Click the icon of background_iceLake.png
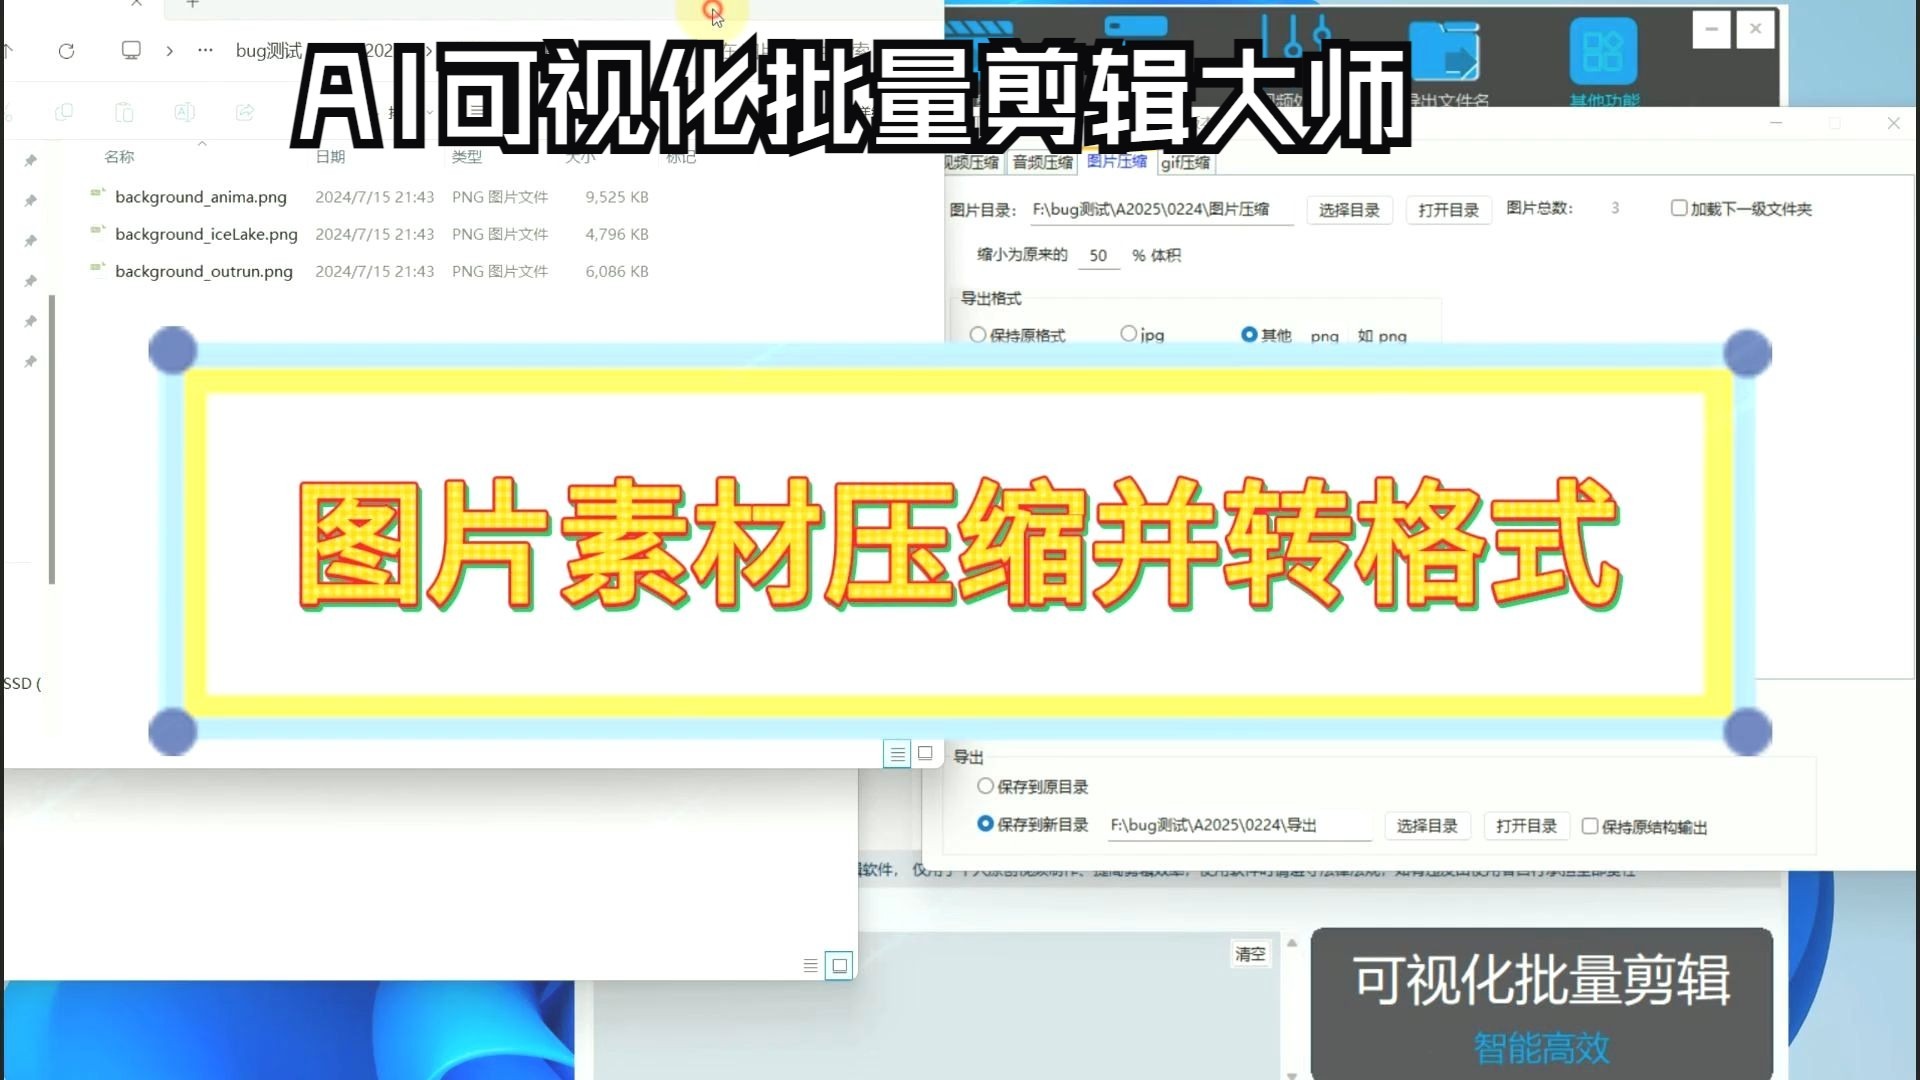Image resolution: width=1920 pixels, height=1080 pixels. [98, 231]
